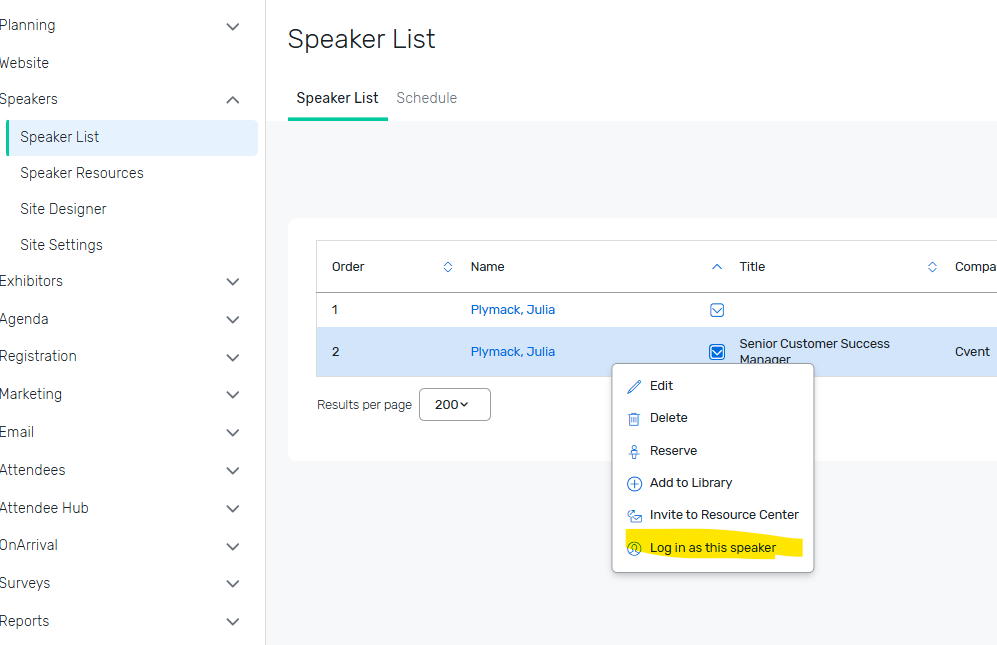The image size is (997, 645).
Task: Open Speaker Resources in sidebar
Action: pos(82,173)
